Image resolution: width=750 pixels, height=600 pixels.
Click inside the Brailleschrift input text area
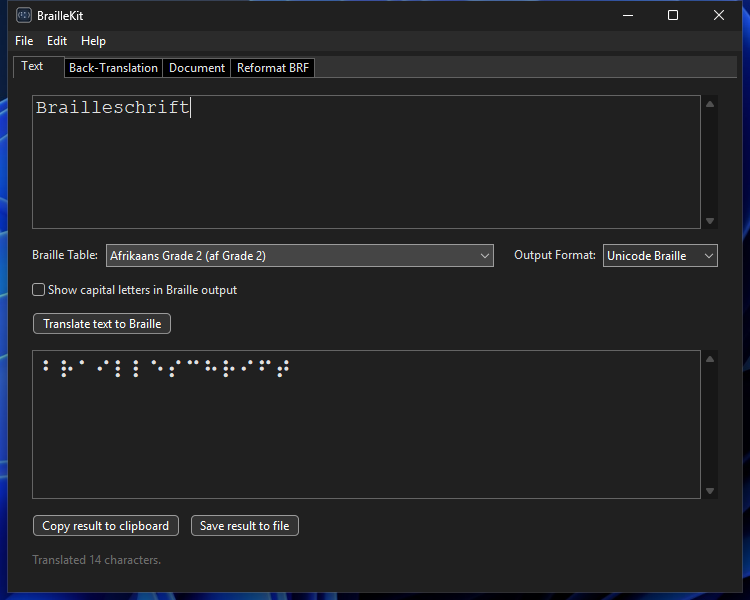coord(366,162)
